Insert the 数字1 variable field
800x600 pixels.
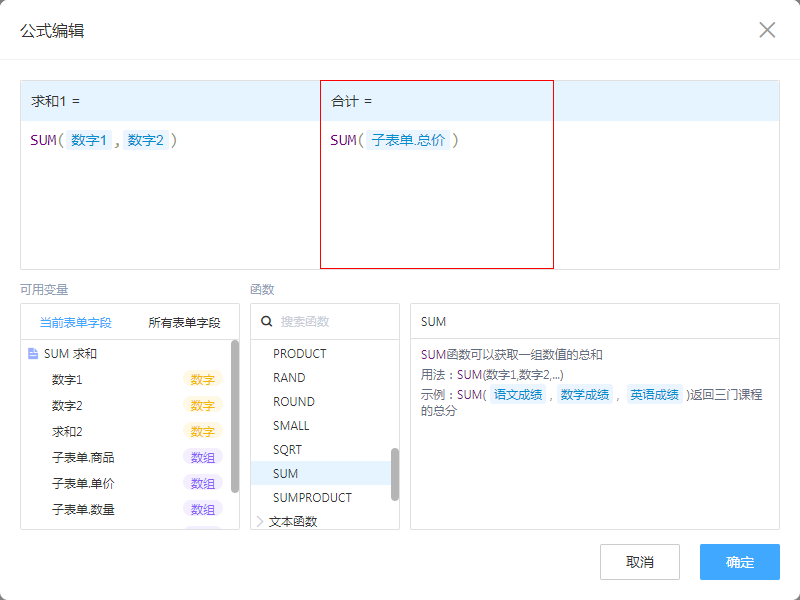(x=67, y=380)
